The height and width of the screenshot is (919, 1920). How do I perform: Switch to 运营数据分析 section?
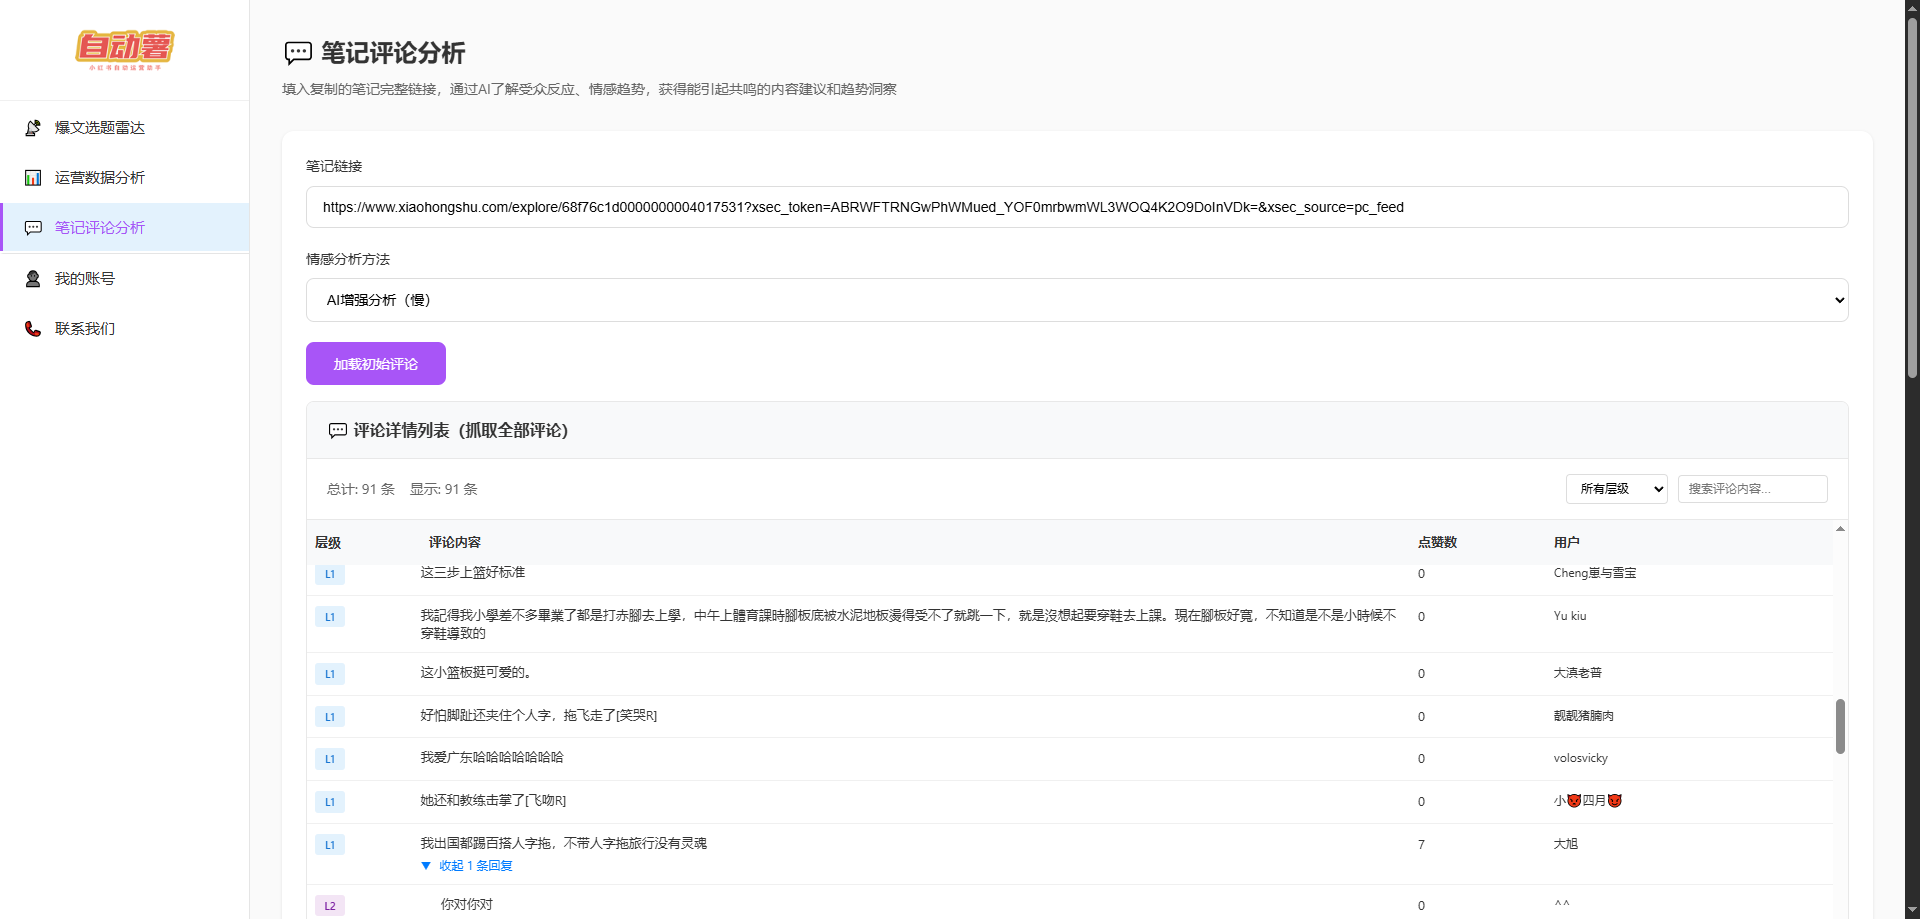[99, 177]
